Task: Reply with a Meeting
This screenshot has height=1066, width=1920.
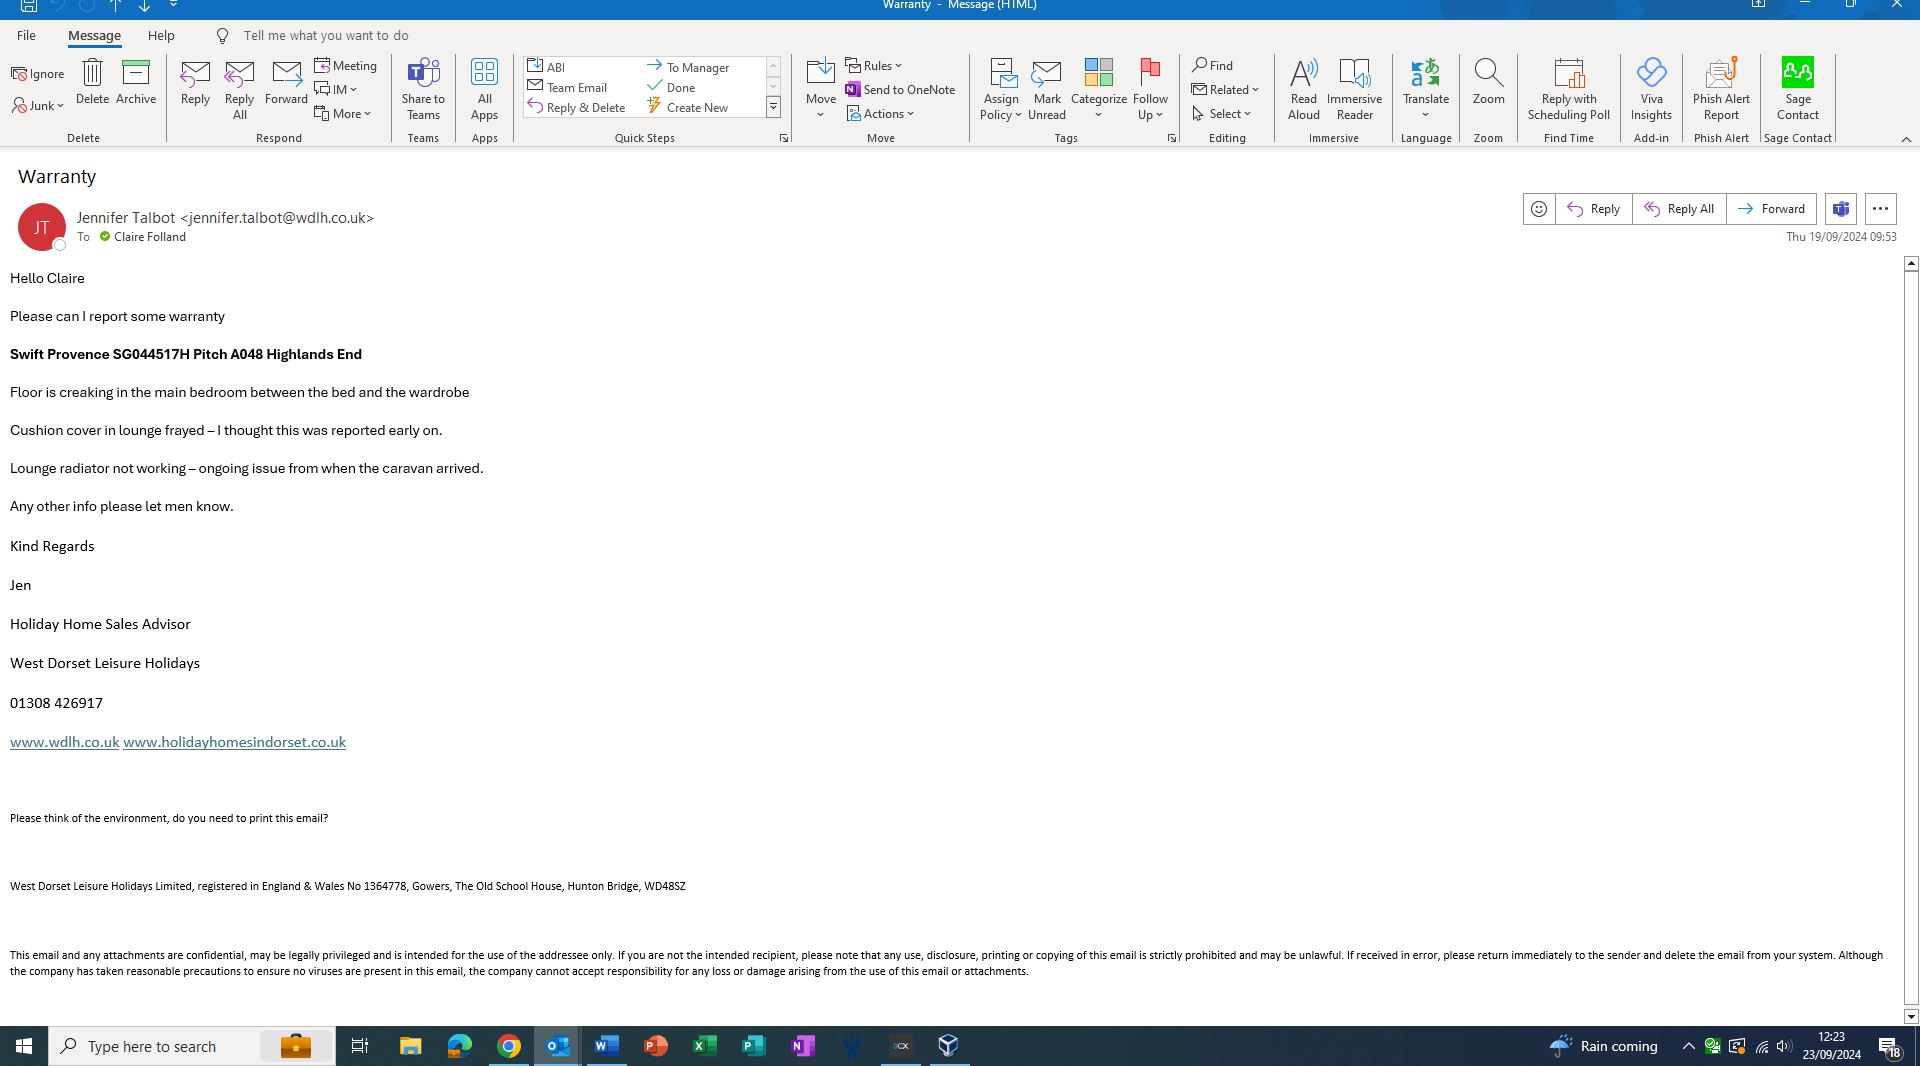Action: (346, 66)
